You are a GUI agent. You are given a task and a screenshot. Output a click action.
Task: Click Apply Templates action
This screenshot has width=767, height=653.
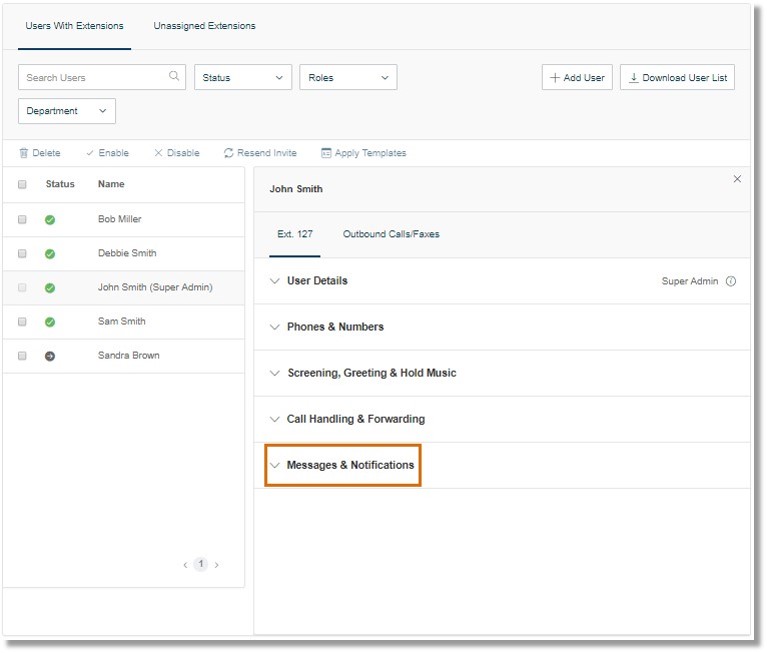tap(363, 153)
